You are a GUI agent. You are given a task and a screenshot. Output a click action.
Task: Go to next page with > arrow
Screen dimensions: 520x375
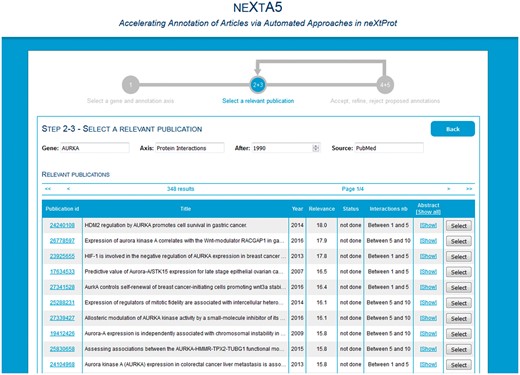[x=449, y=189]
